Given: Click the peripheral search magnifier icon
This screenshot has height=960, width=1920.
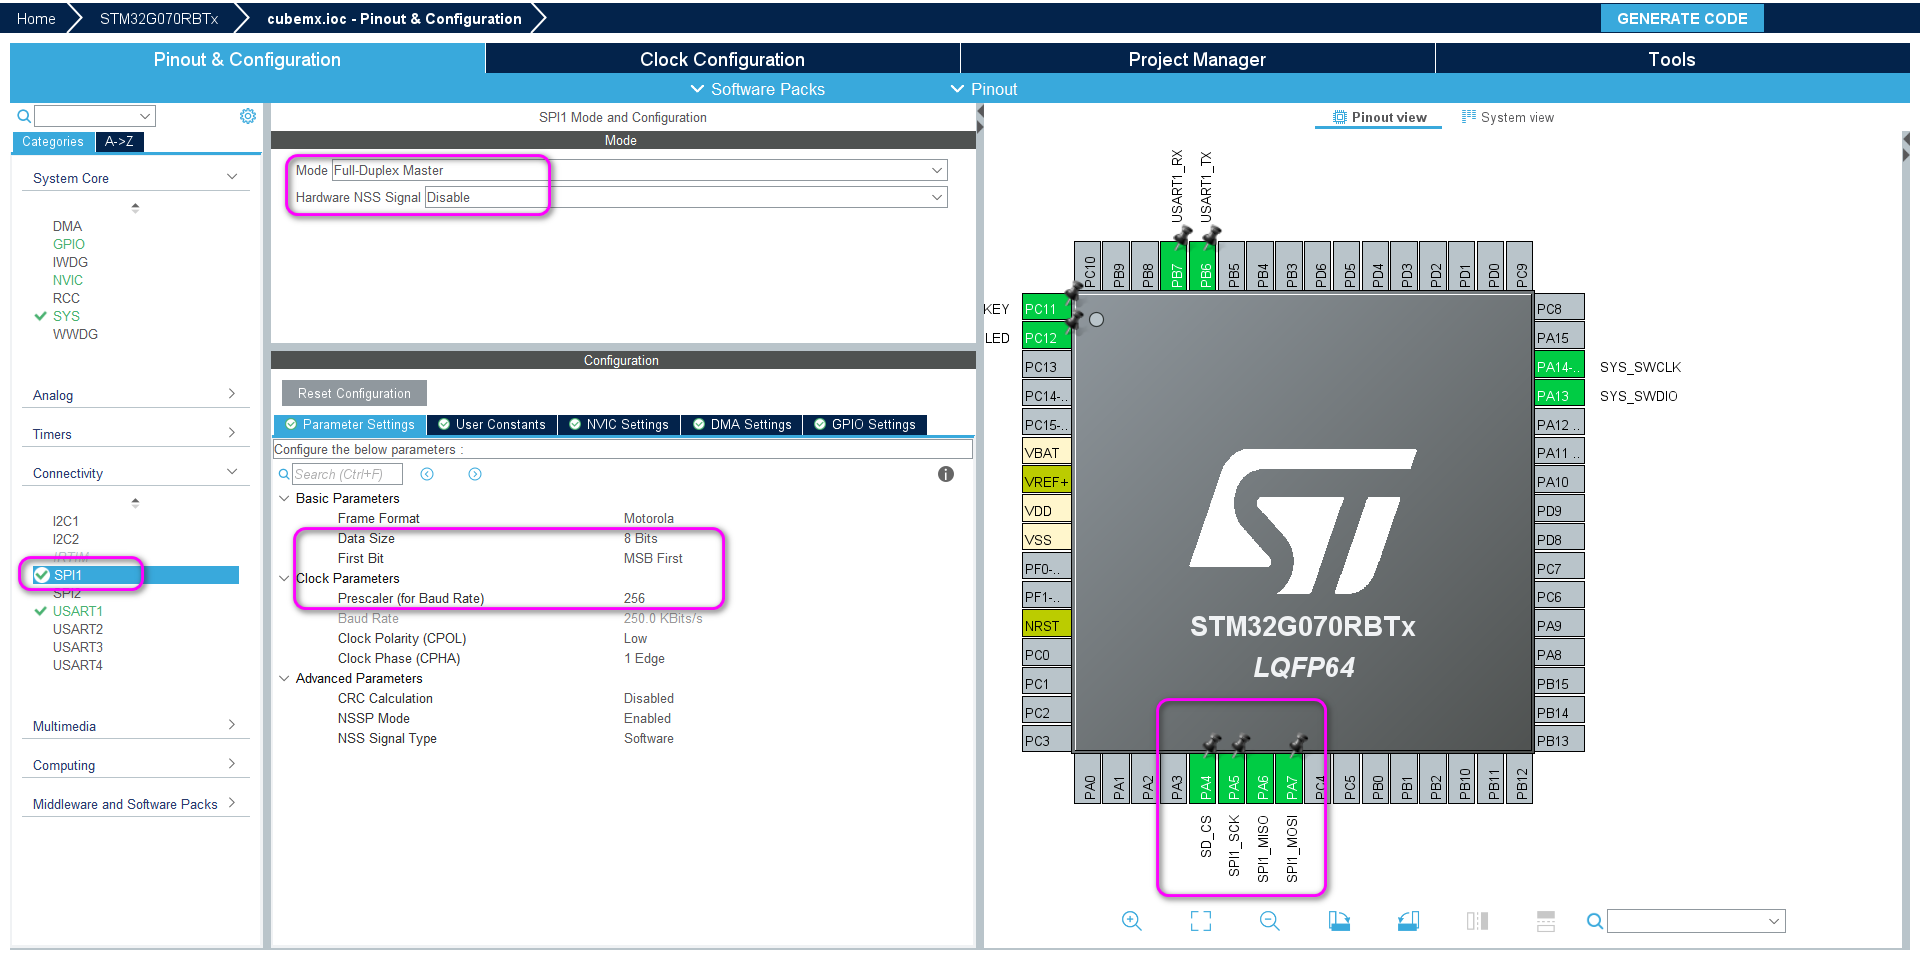Looking at the screenshot, I should tap(24, 116).
